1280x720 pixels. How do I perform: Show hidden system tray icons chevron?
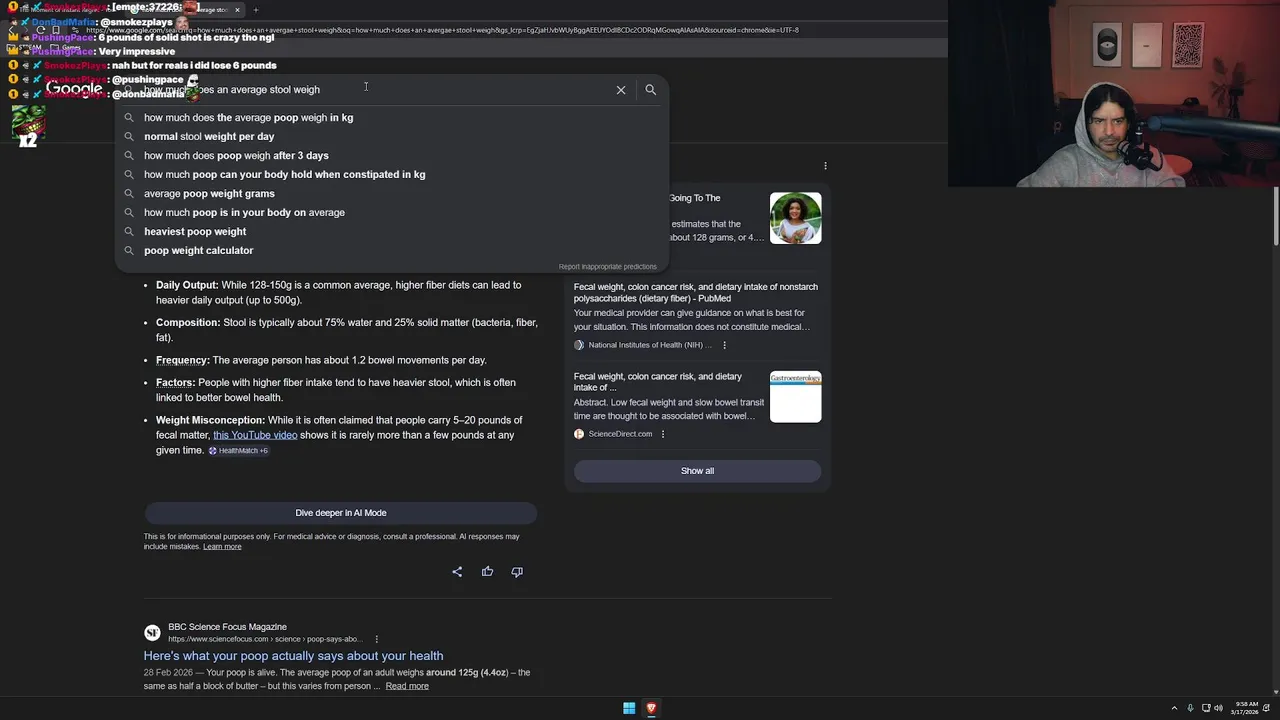(x=1175, y=708)
